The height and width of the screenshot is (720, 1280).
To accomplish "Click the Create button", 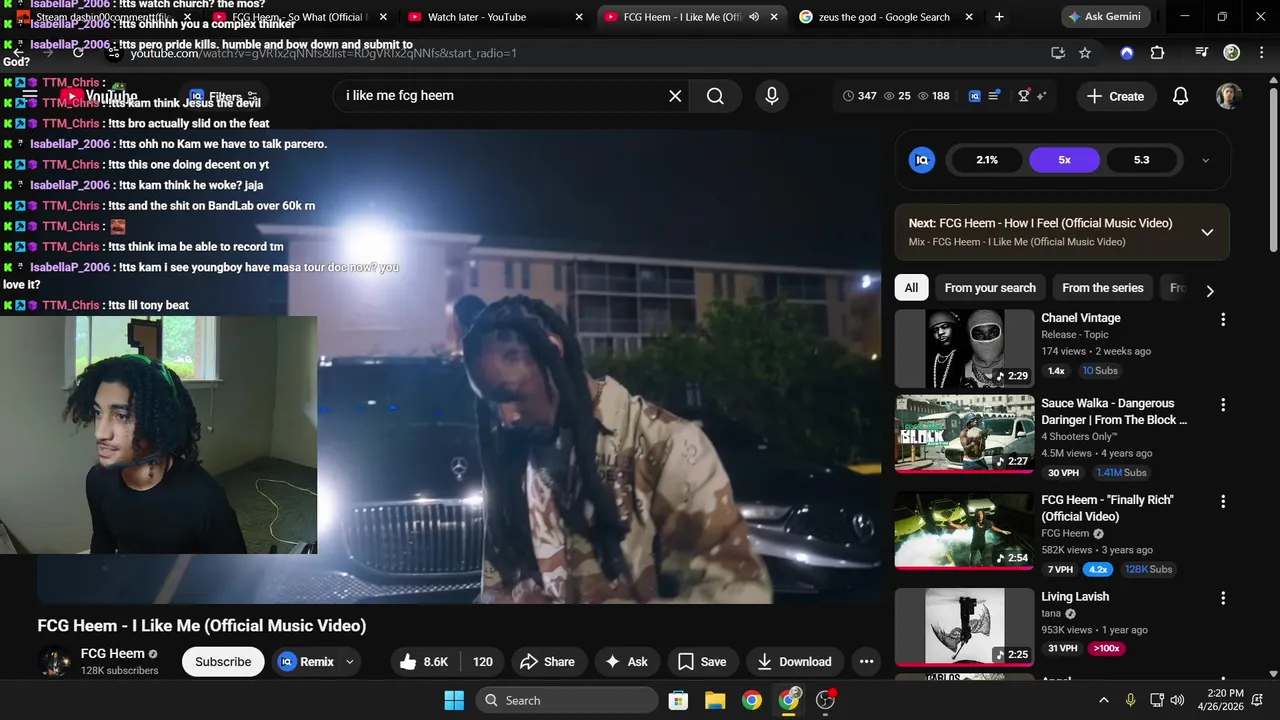I will 1115,96.
